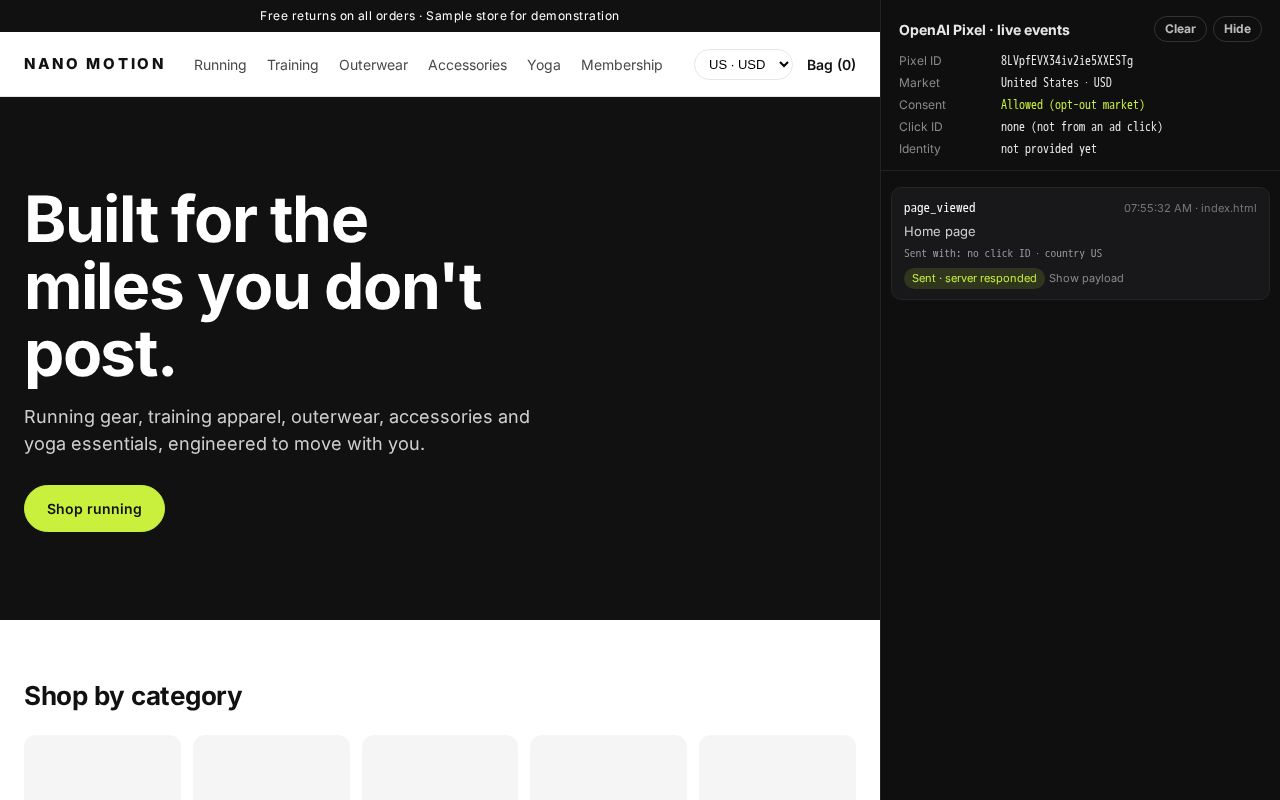Open the NANO MOTION home logo
This screenshot has height=800, width=1280.
(x=94, y=64)
